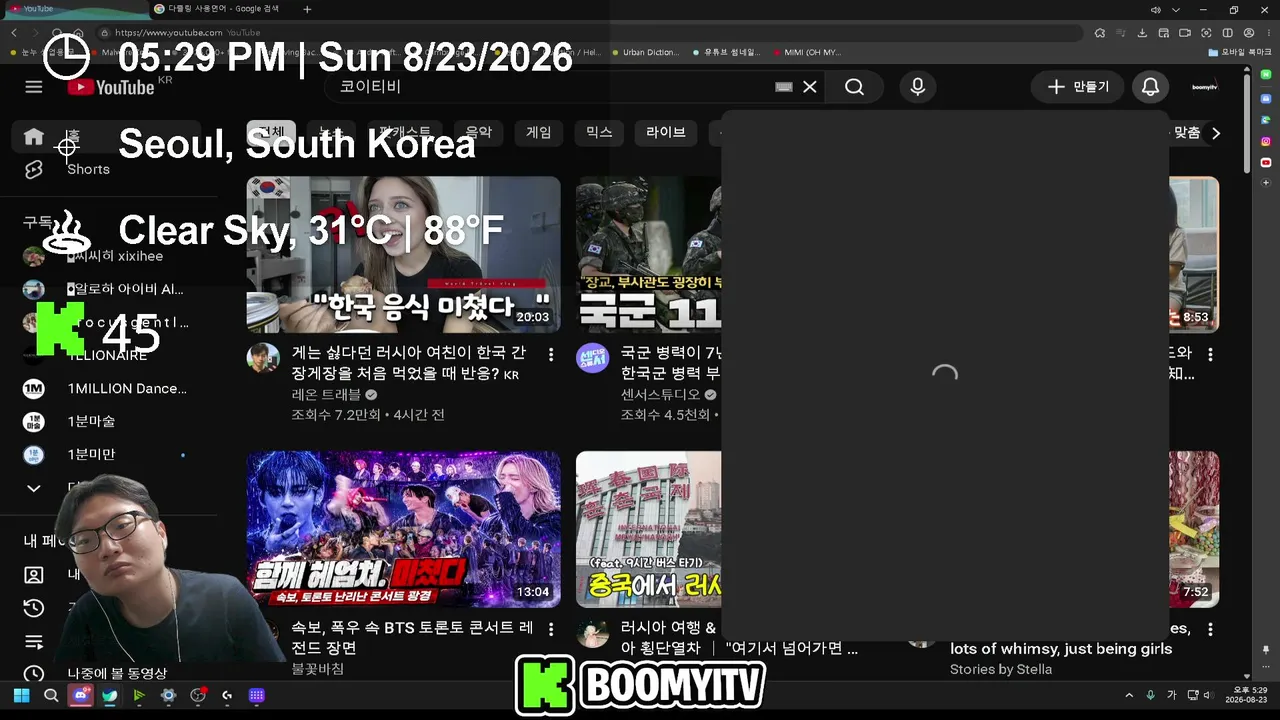Start voice search with the microphone
1280x720 pixels.
click(x=918, y=87)
